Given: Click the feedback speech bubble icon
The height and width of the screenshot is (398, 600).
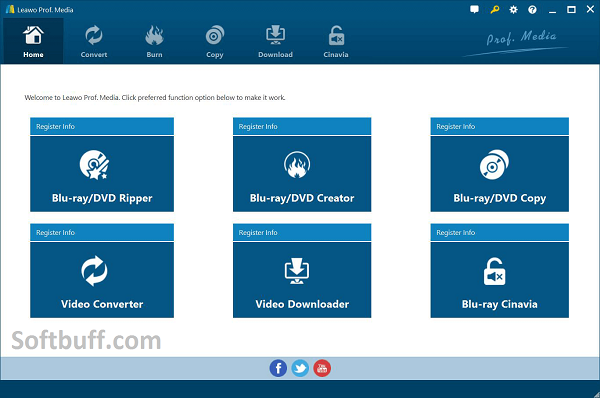Looking at the screenshot, I should [474, 10].
